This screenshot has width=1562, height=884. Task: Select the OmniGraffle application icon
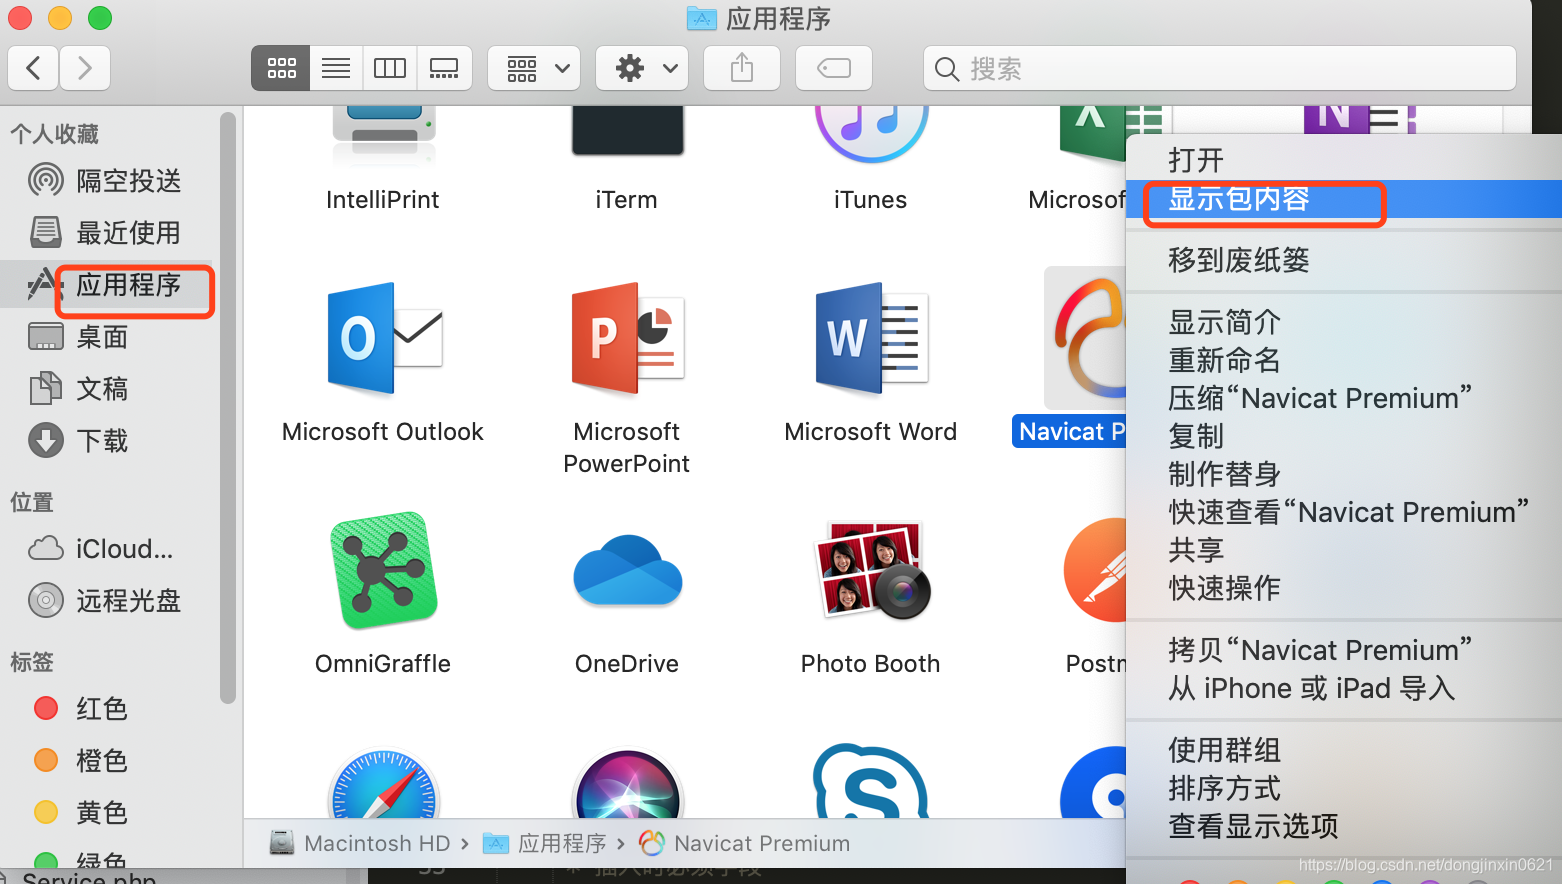coord(383,571)
